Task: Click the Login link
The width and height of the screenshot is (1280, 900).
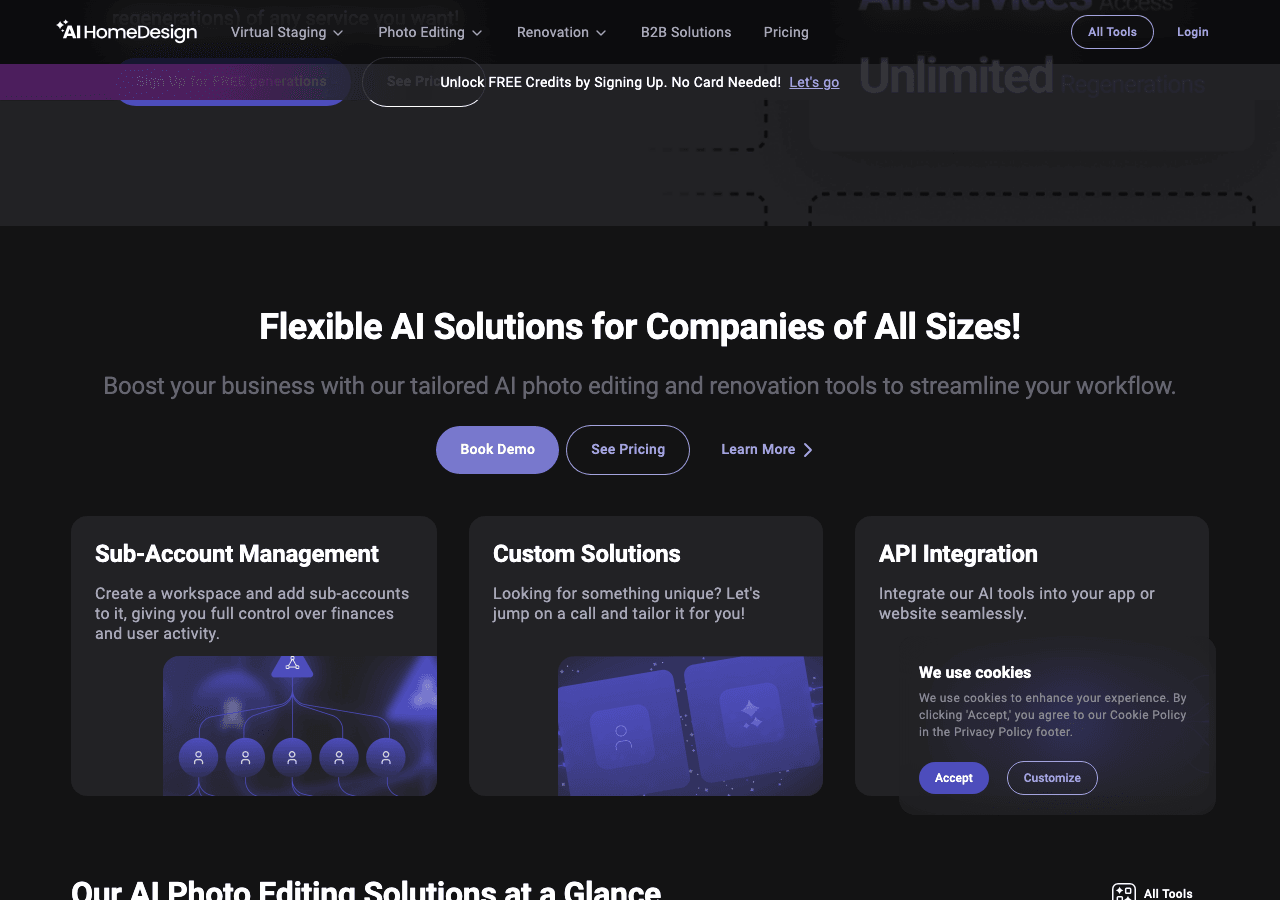Action: (x=1192, y=32)
